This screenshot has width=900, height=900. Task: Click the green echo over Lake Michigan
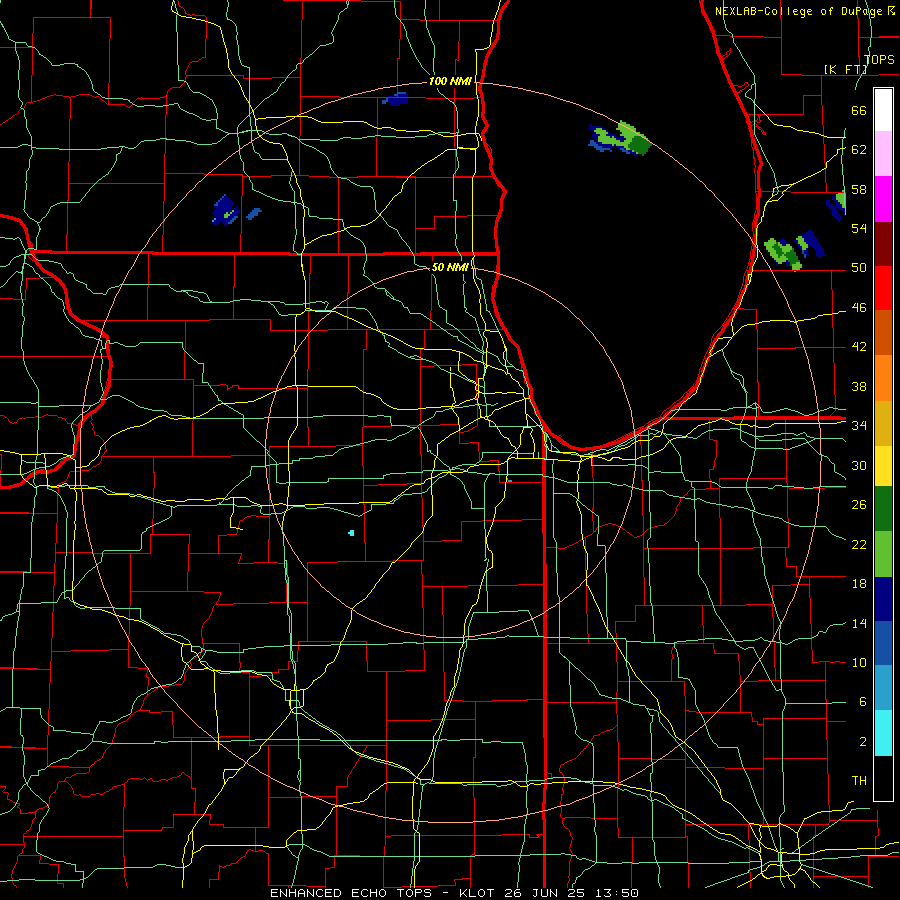[x=626, y=138]
